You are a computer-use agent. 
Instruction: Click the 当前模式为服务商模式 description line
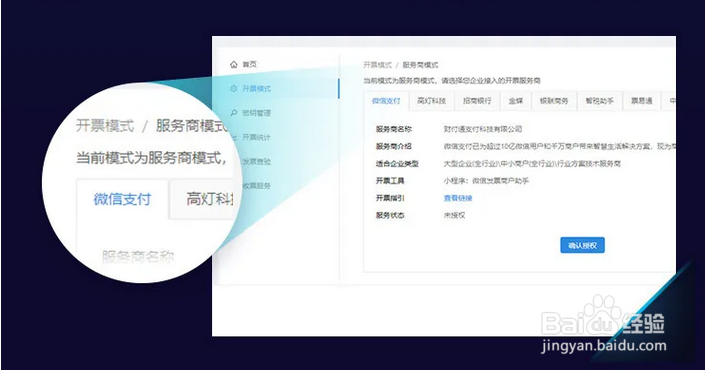452,81
